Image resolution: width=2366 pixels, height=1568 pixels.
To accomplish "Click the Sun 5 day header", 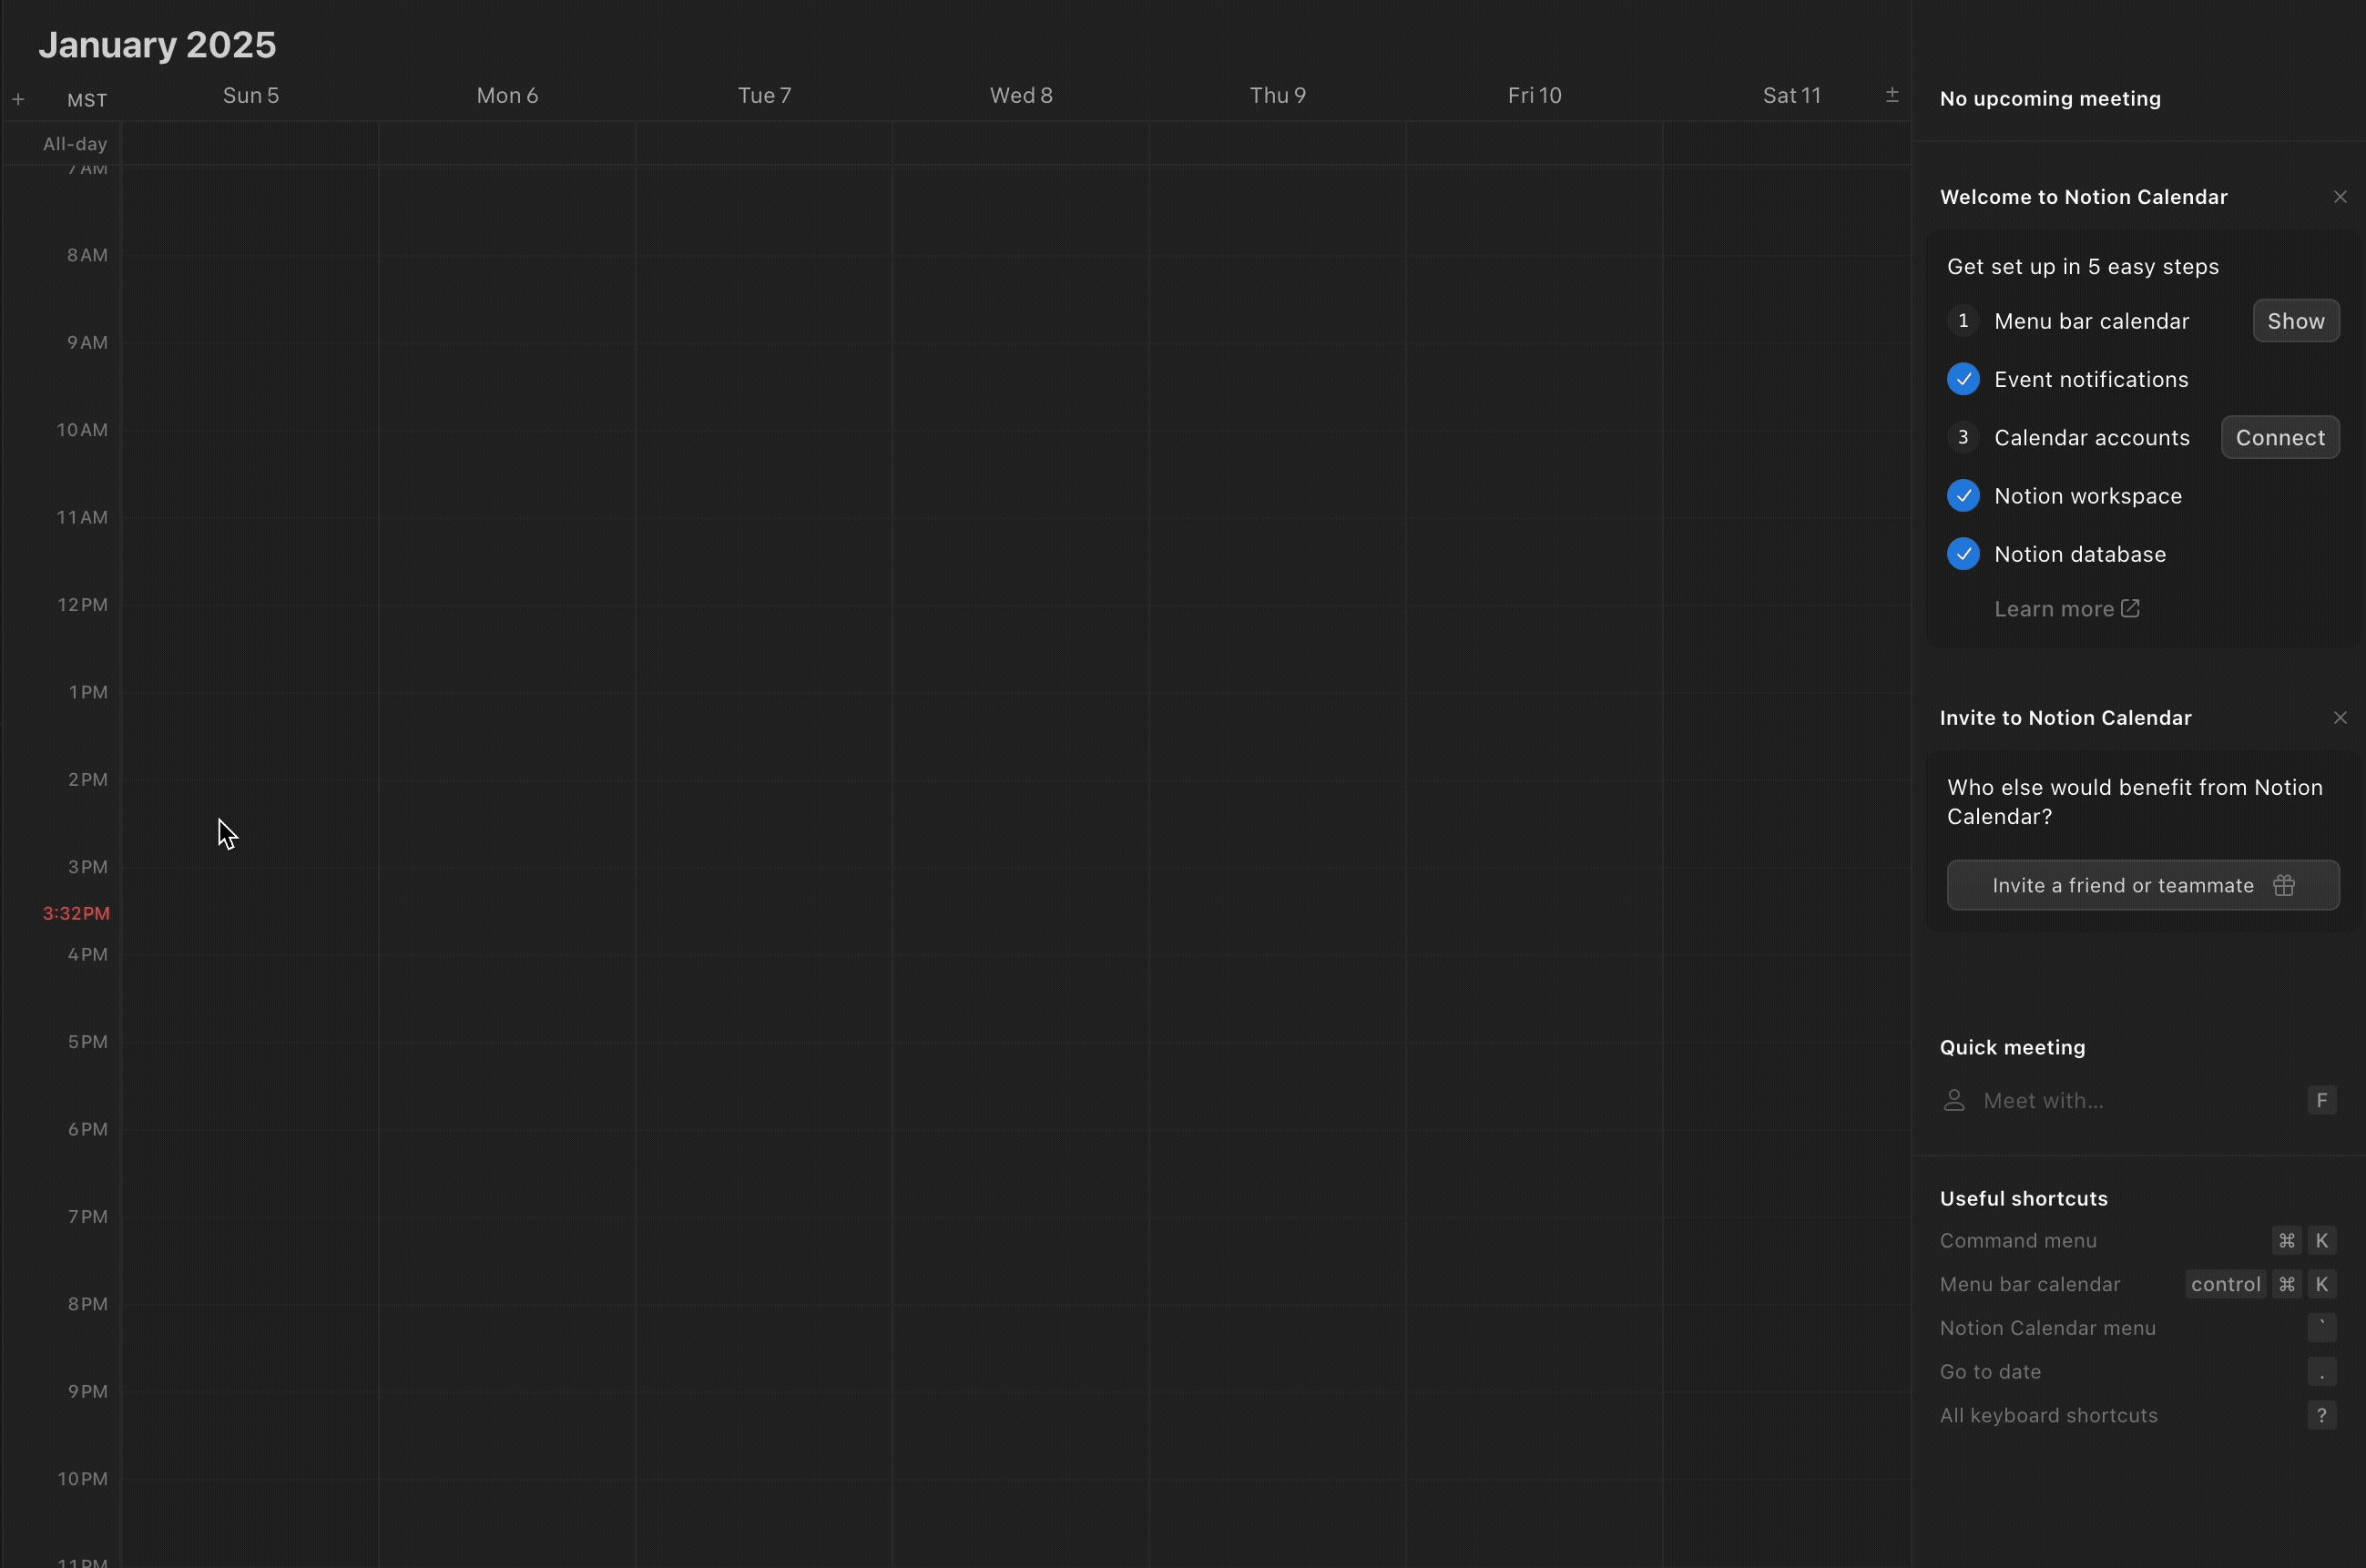I will point(251,96).
